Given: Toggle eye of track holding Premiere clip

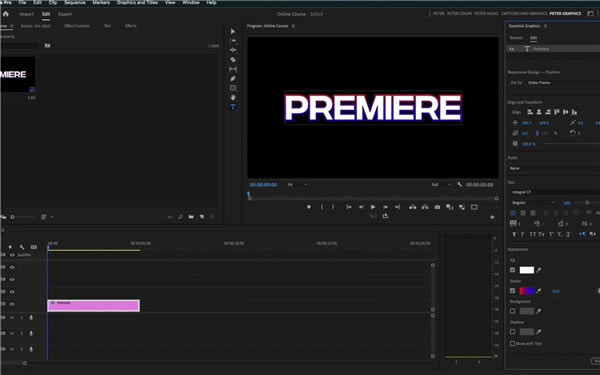Looking at the screenshot, I should [x=12, y=304].
